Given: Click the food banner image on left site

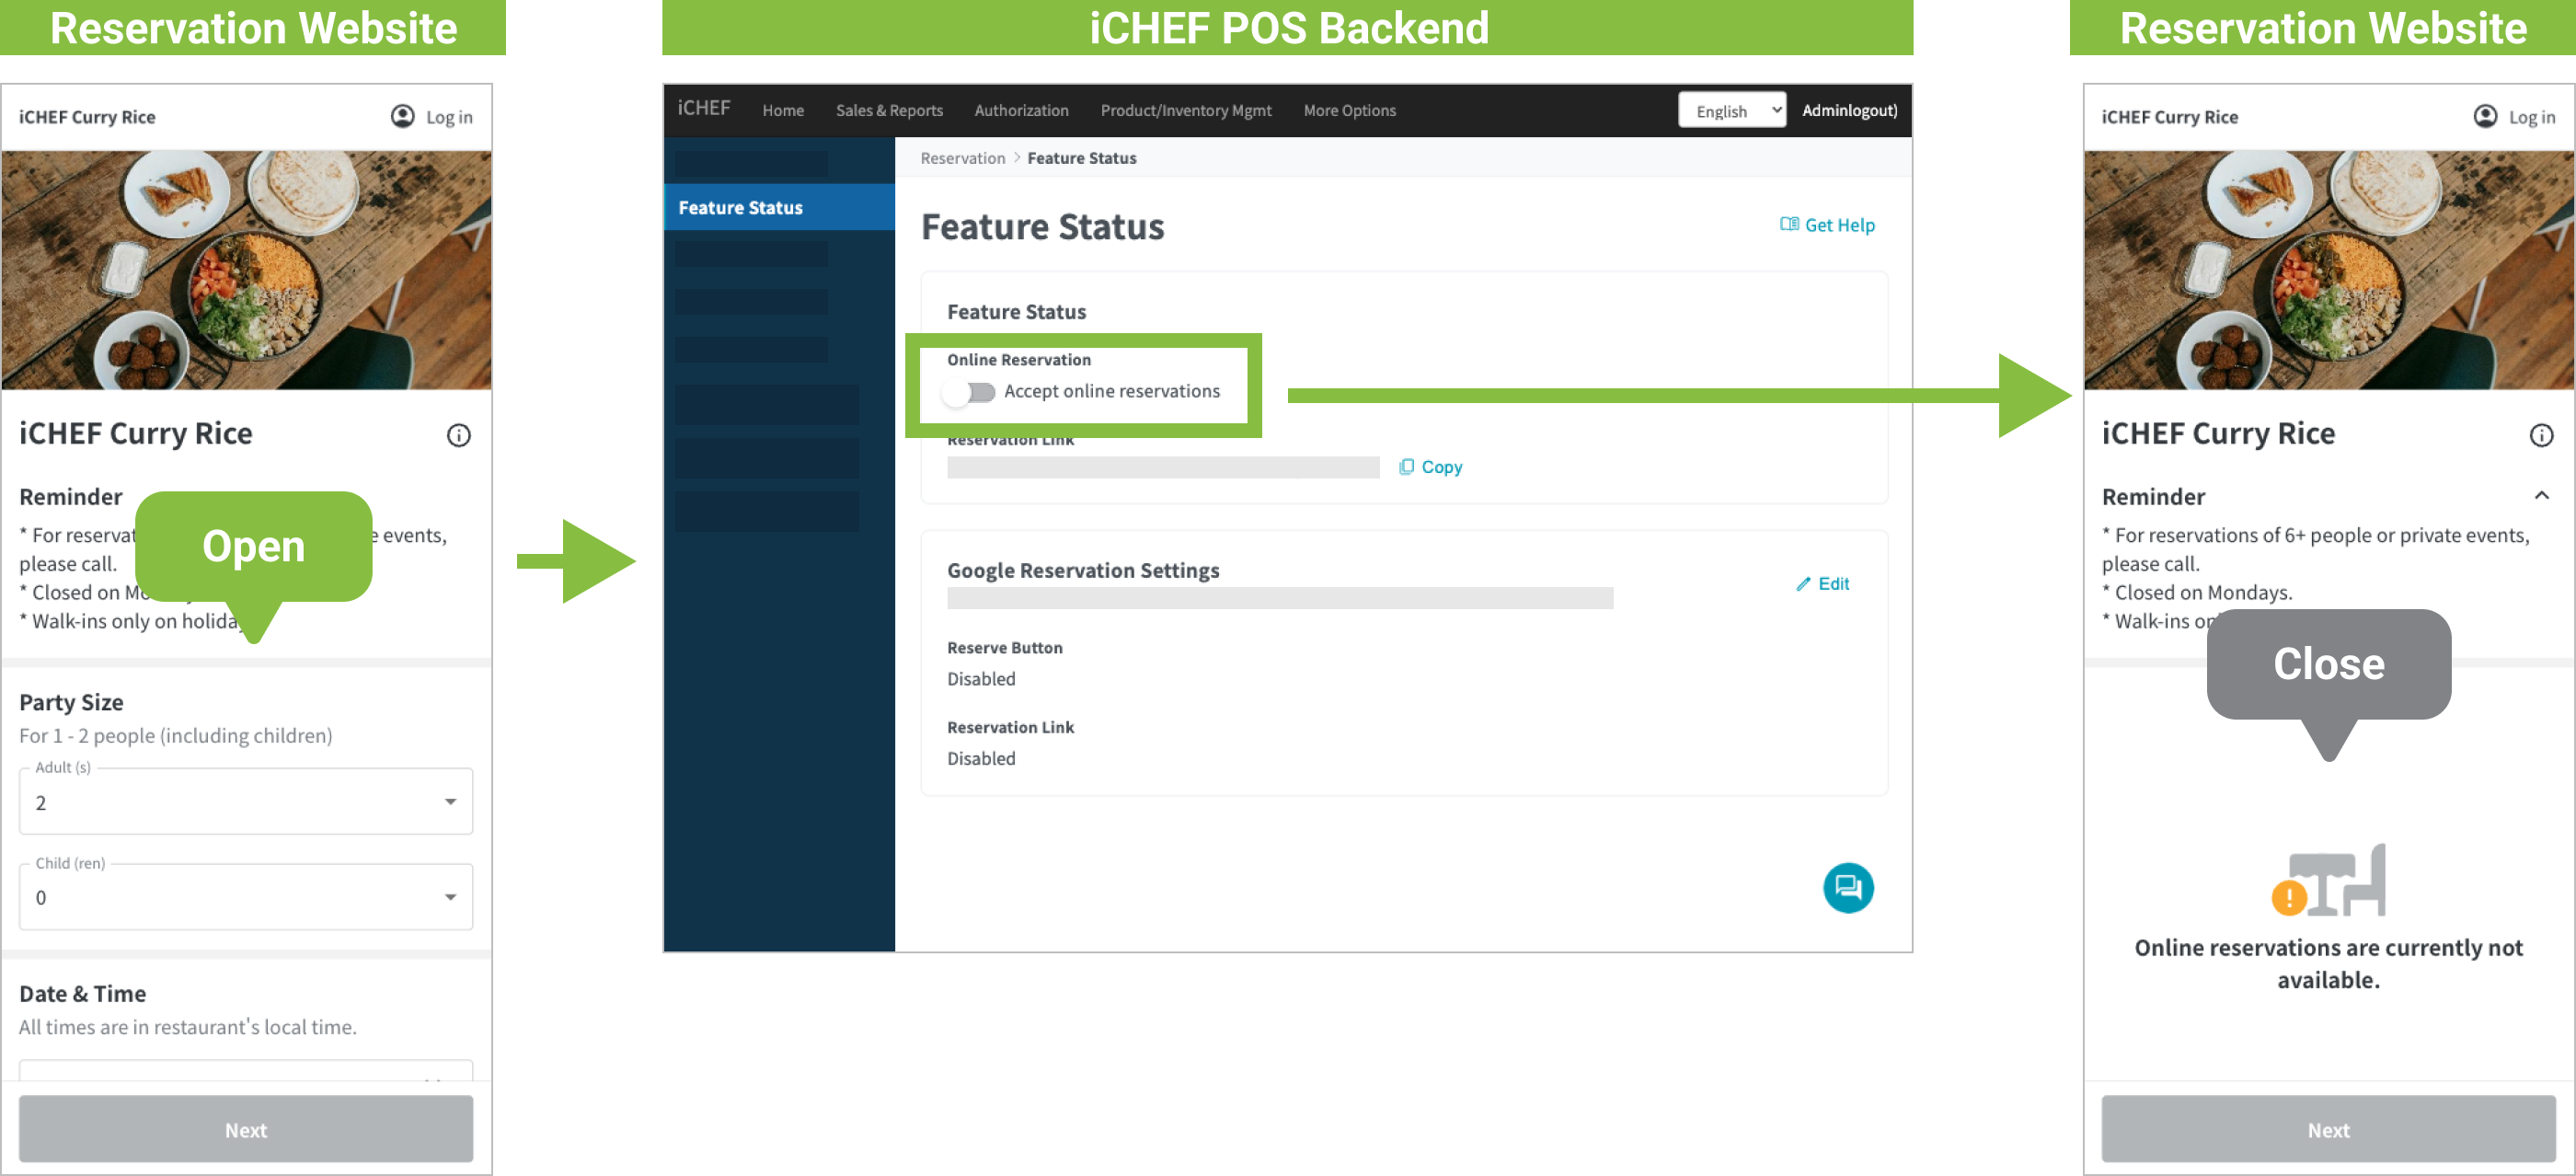Looking at the screenshot, I should (x=246, y=270).
